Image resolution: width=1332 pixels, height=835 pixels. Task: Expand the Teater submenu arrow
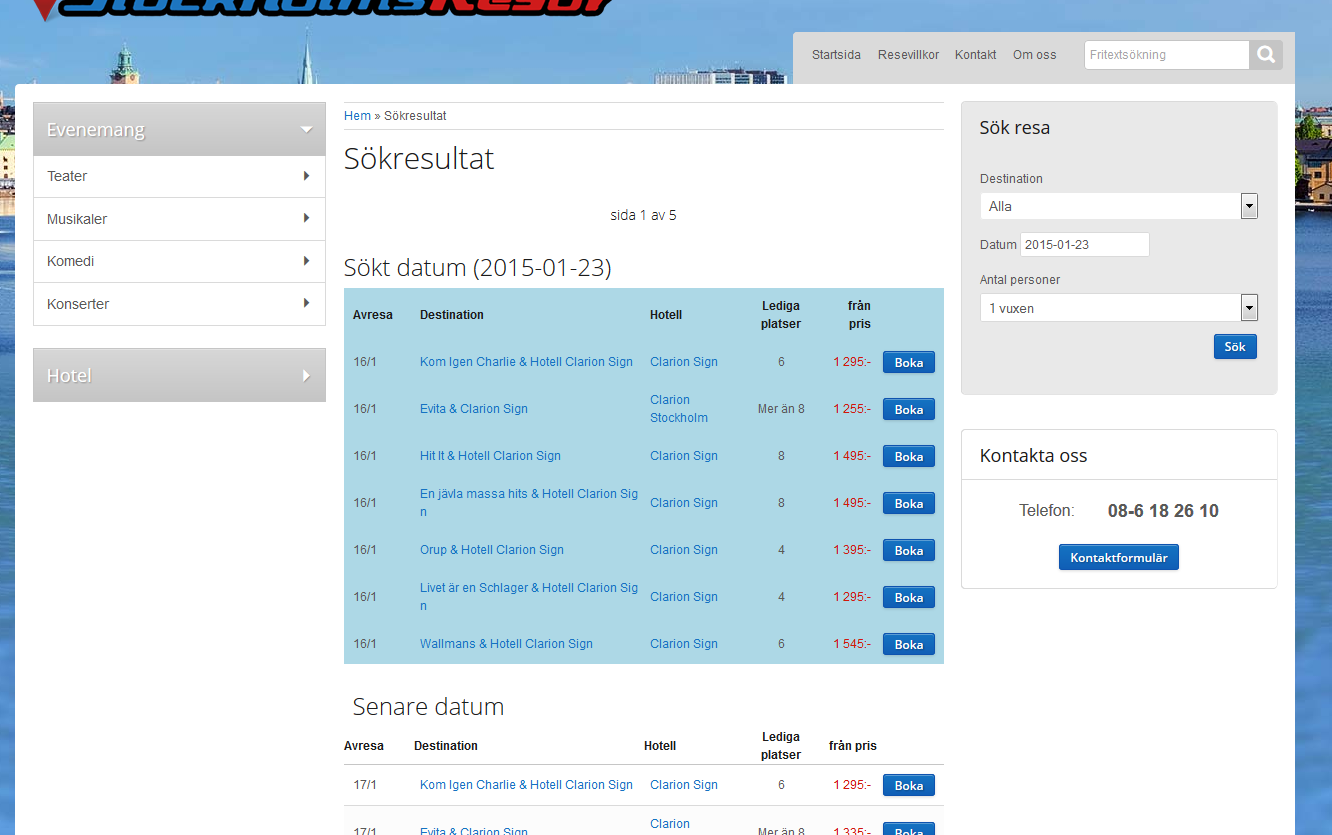tap(306, 176)
